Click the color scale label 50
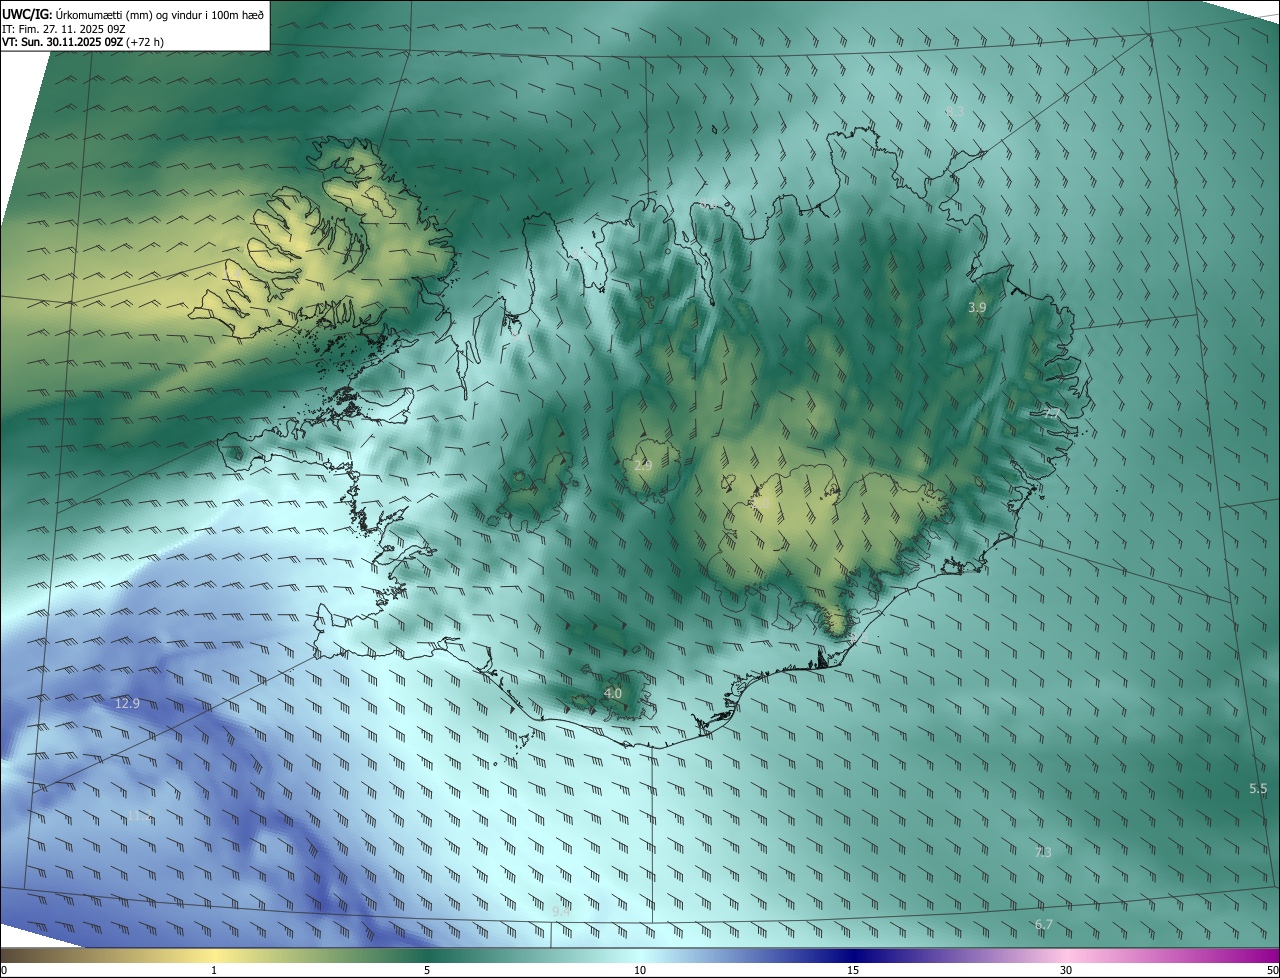1280x978 pixels. 1272,970
